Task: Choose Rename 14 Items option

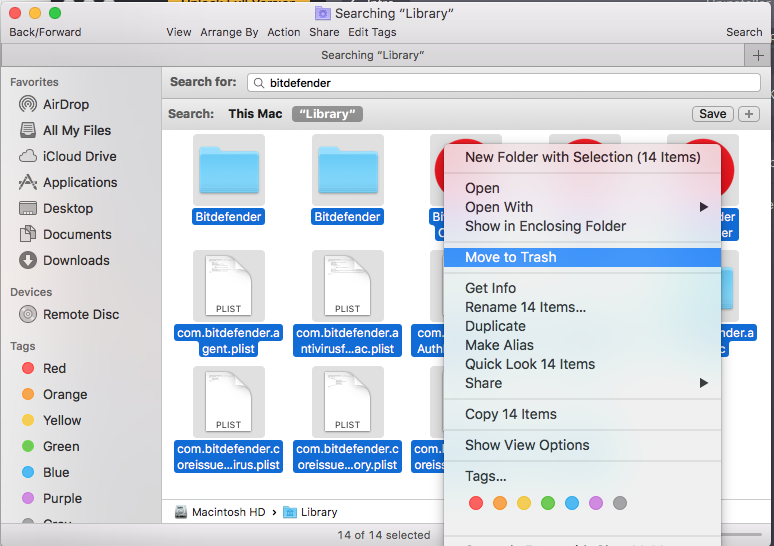Action: [x=525, y=307]
